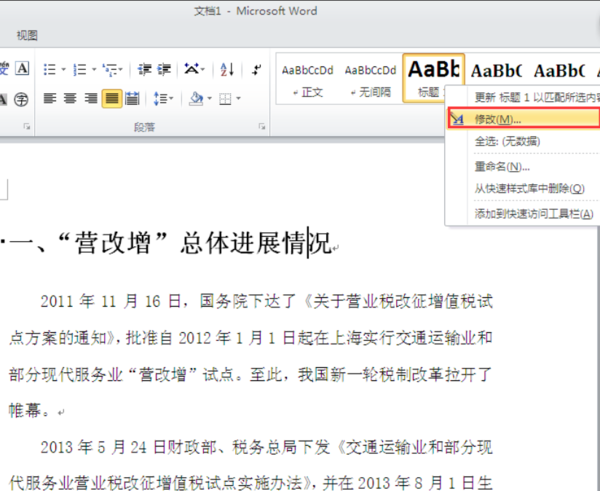Choose 更新 标题 1 以匹配所选内容
The width and height of the screenshot is (600, 491).
[x=537, y=98]
